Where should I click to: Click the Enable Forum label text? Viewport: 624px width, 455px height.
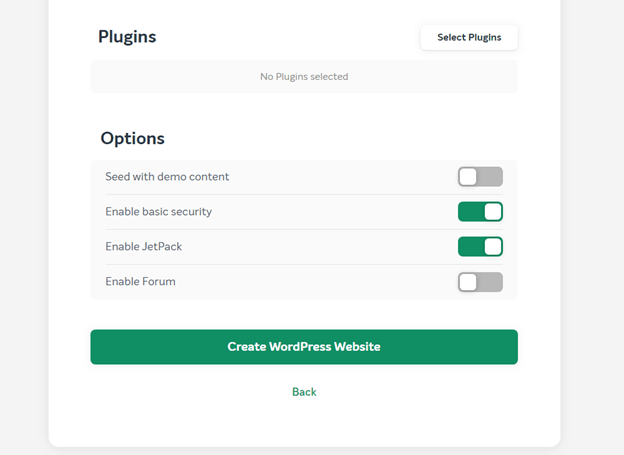pos(140,281)
